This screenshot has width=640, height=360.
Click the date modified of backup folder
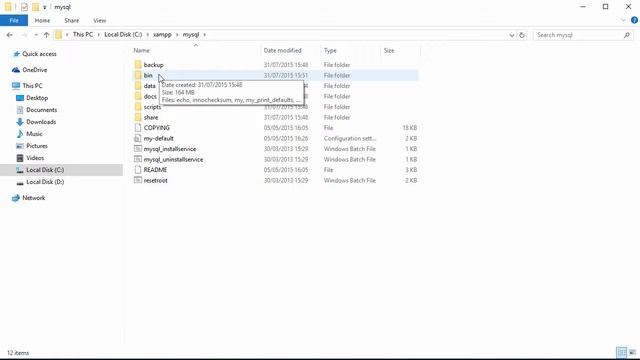[286, 65]
